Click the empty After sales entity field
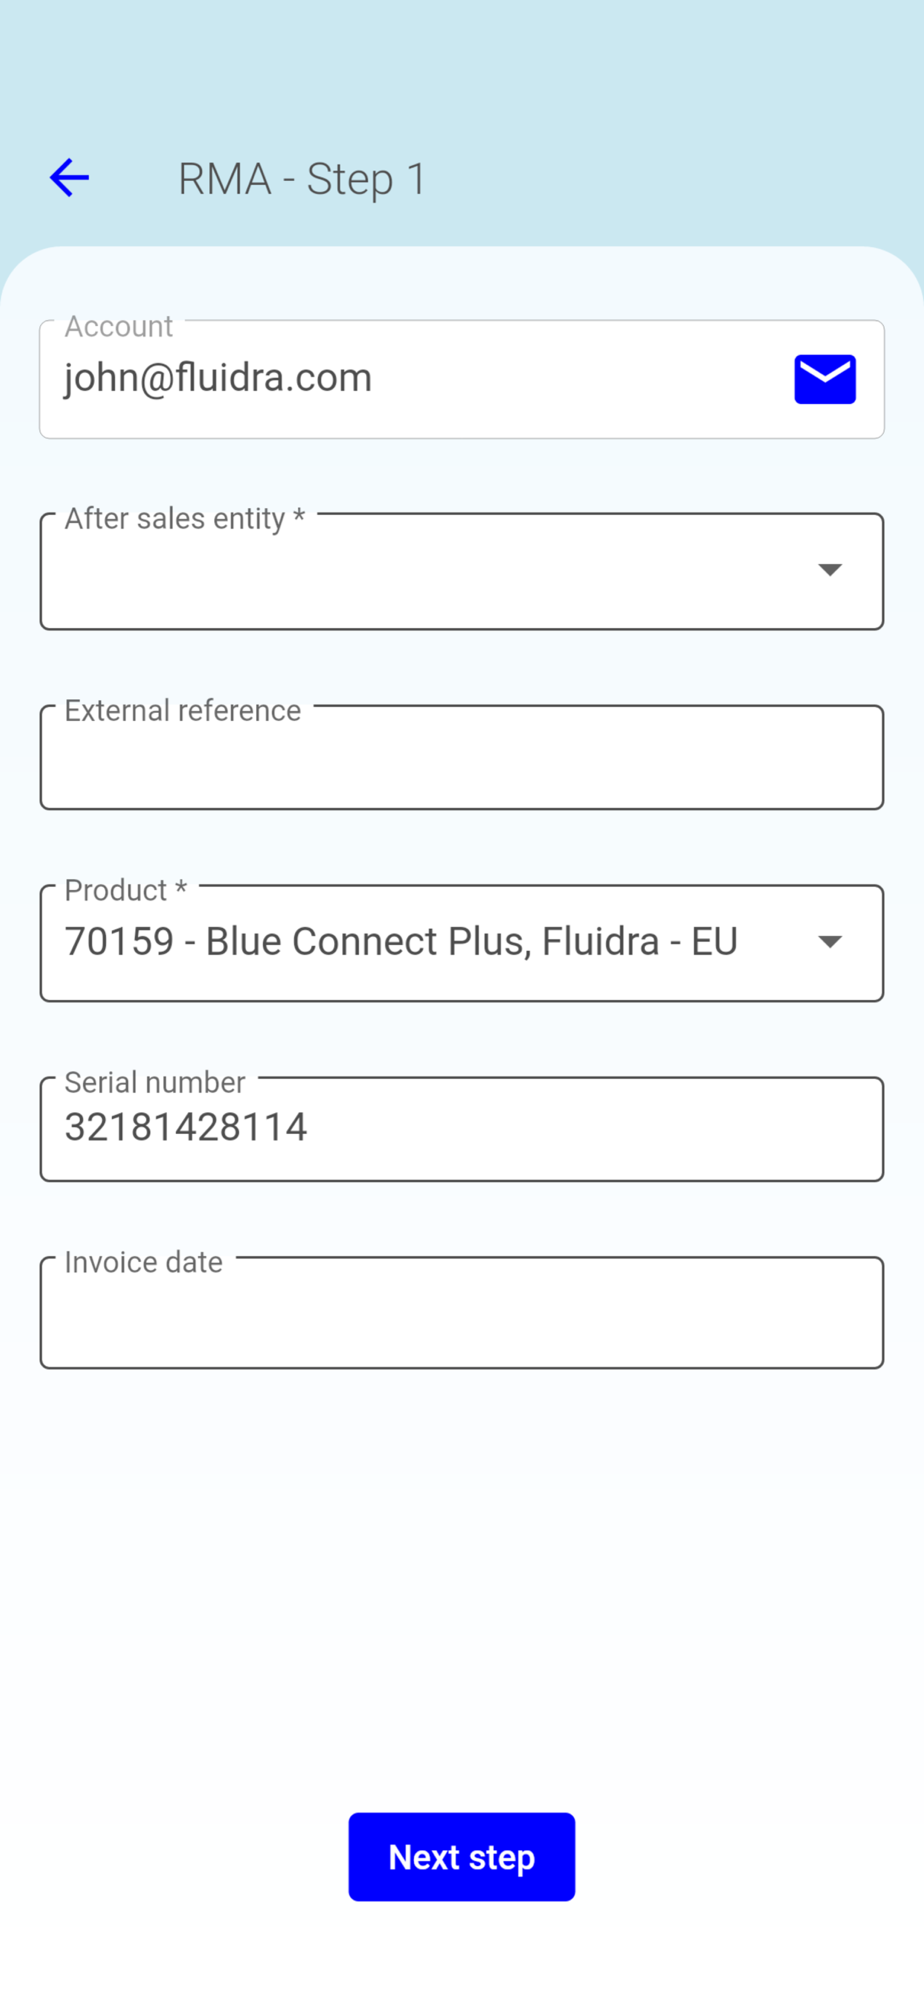Screen dimensions: 924x2000 click(420, 575)
